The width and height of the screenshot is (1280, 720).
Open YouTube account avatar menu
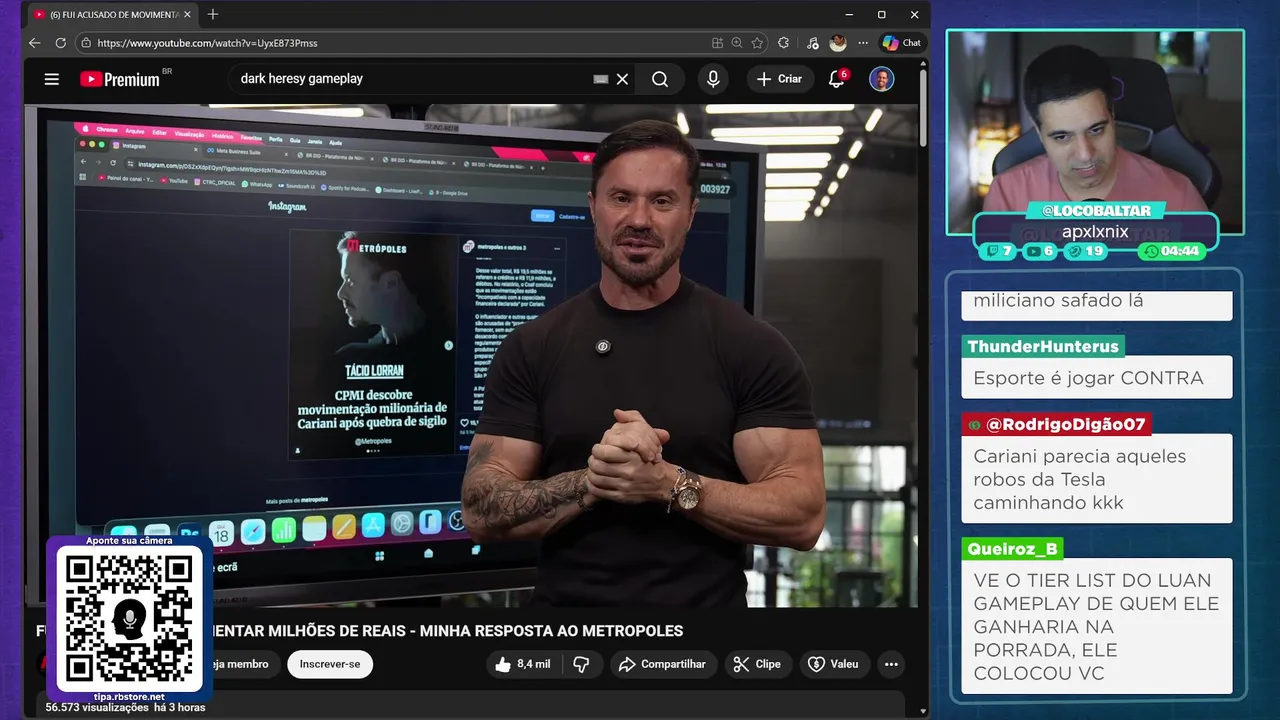click(x=881, y=79)
